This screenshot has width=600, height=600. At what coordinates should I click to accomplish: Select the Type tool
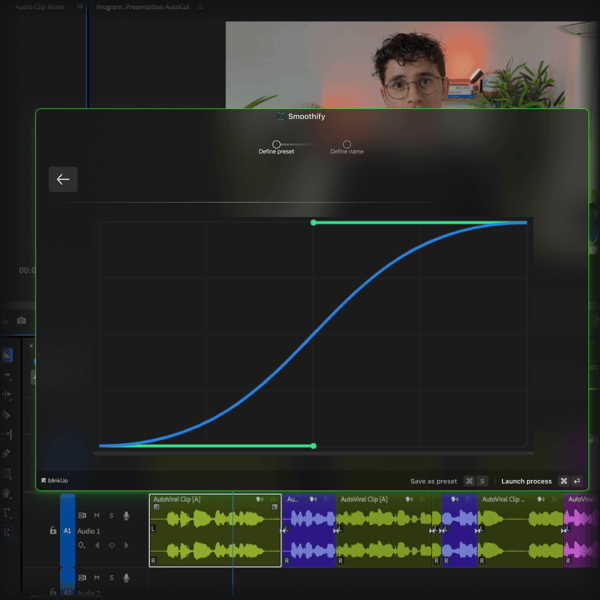click(7, 513)
